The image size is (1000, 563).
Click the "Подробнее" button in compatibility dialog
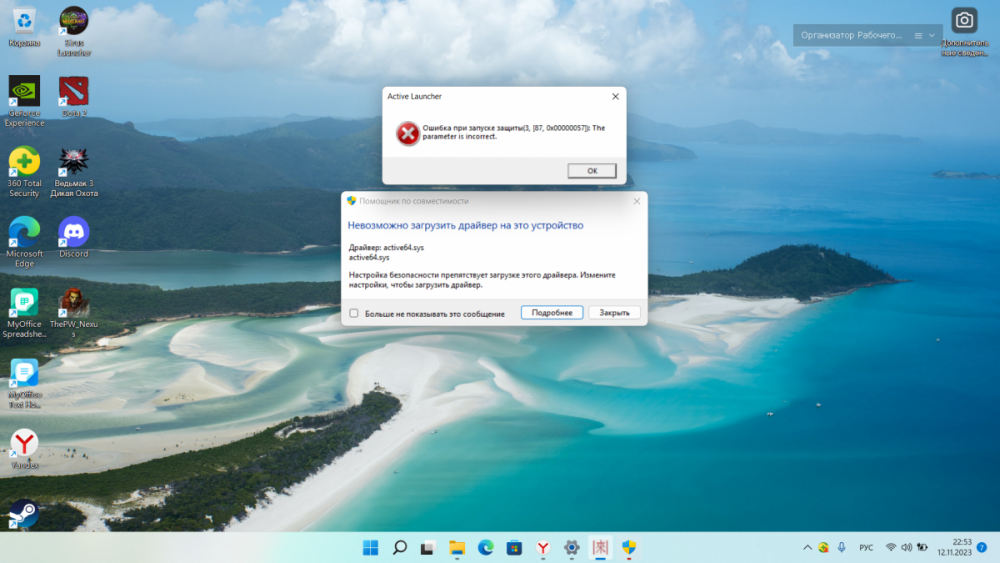coord(551,313)
